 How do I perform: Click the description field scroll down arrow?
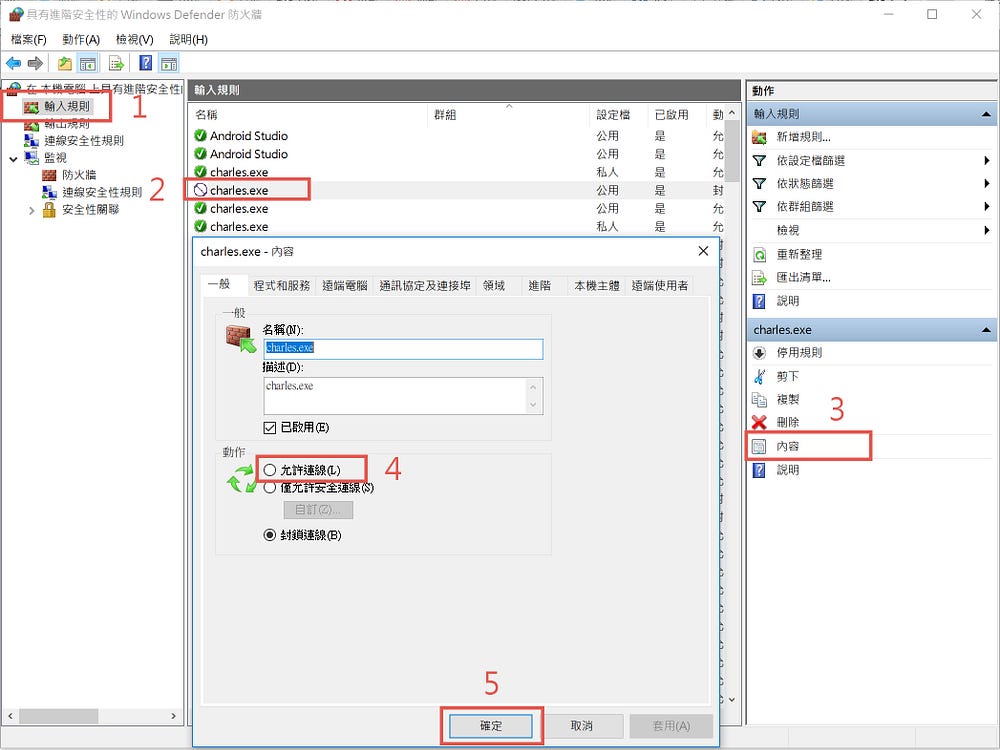click(x=533, y=405)
